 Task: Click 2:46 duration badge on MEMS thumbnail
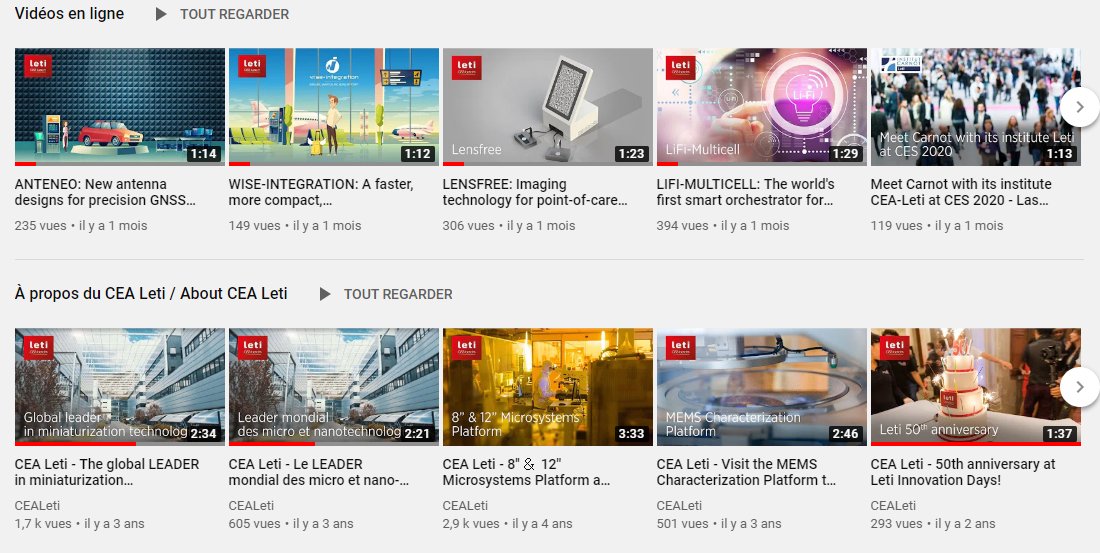click(x=845, y=434)
